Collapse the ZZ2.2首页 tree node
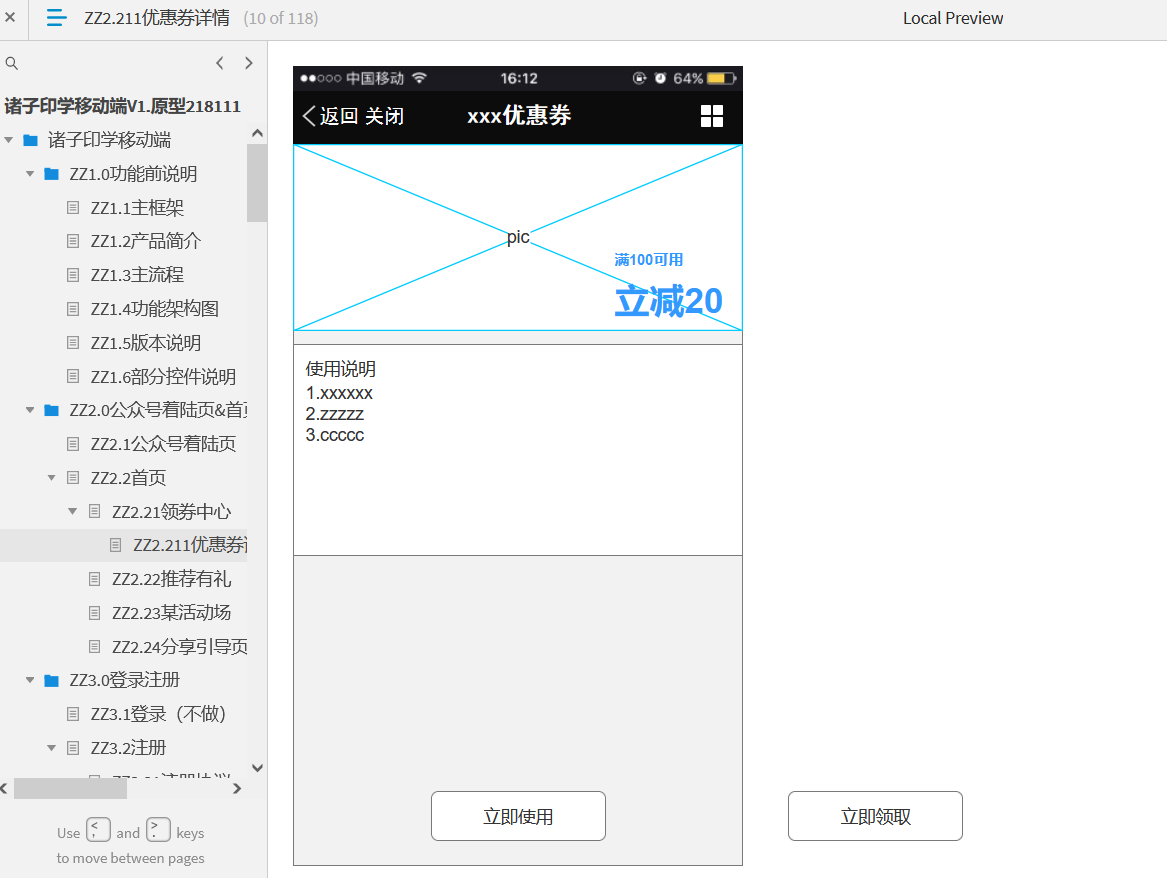1167x878 pixels. [x=51, y=478]
